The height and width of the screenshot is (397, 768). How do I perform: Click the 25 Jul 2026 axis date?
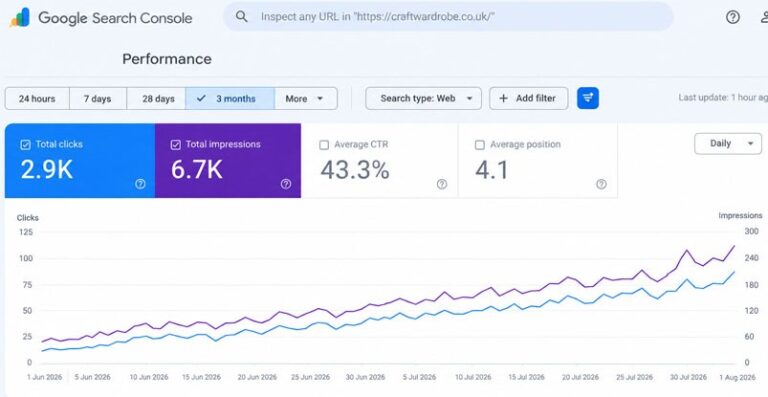tap(634, 377)
